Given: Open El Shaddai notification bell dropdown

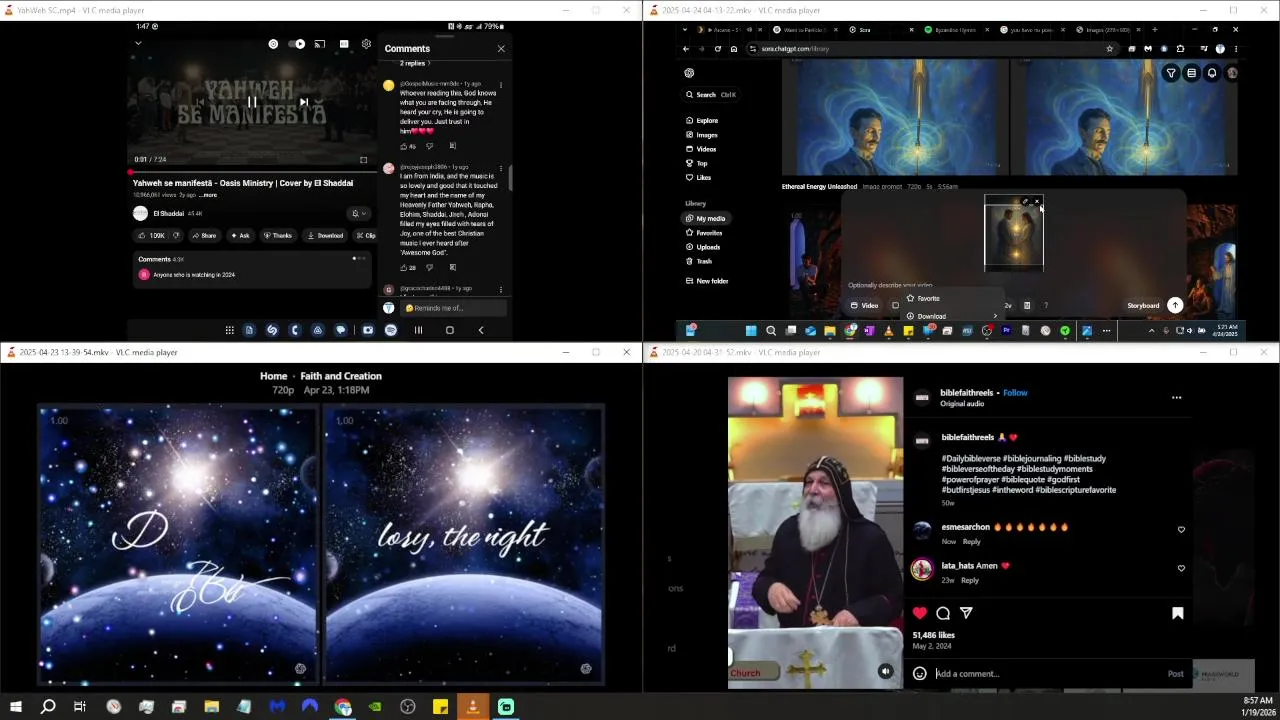Looking at the screenshot, I should tap(358, 213).
